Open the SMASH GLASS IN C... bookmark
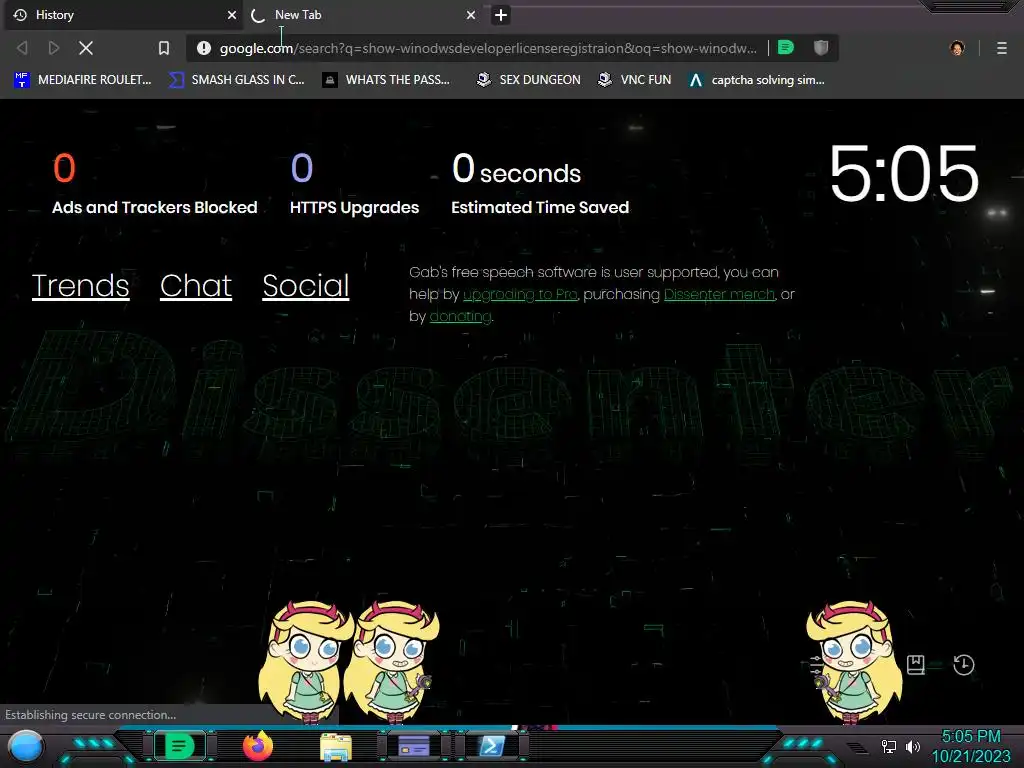1024x768 pixels. tap(237, 80)
